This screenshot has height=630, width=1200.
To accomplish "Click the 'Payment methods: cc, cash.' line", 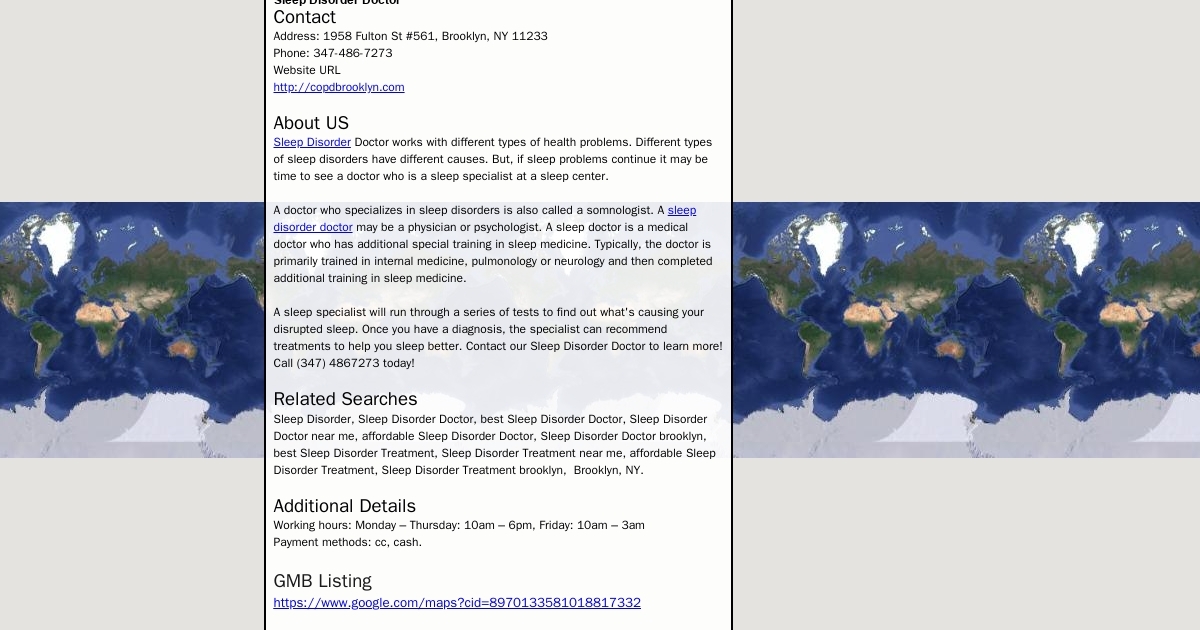I will (x=347, y=542).
